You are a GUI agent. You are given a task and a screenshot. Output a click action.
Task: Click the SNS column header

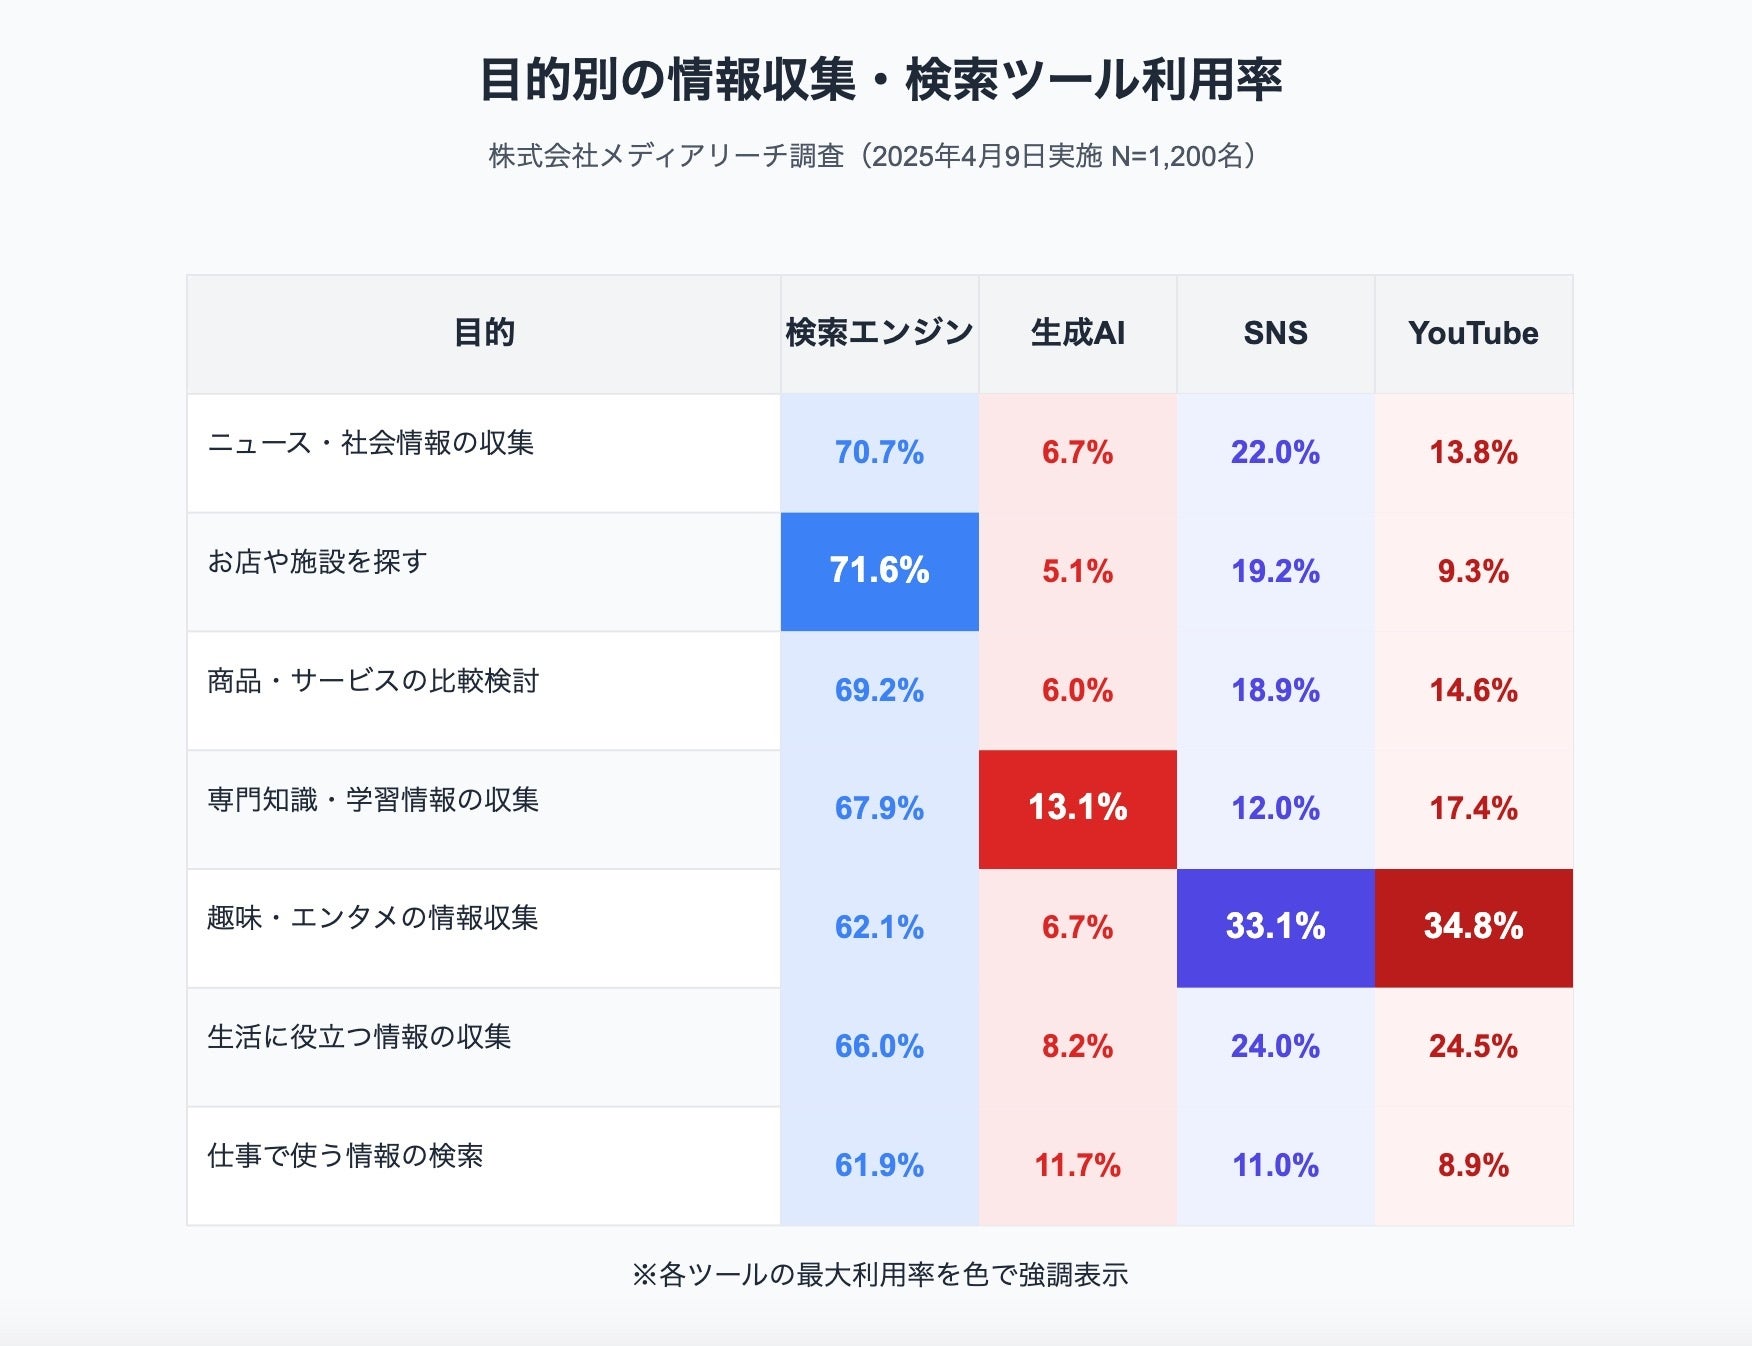click(x=1275, y=333)
